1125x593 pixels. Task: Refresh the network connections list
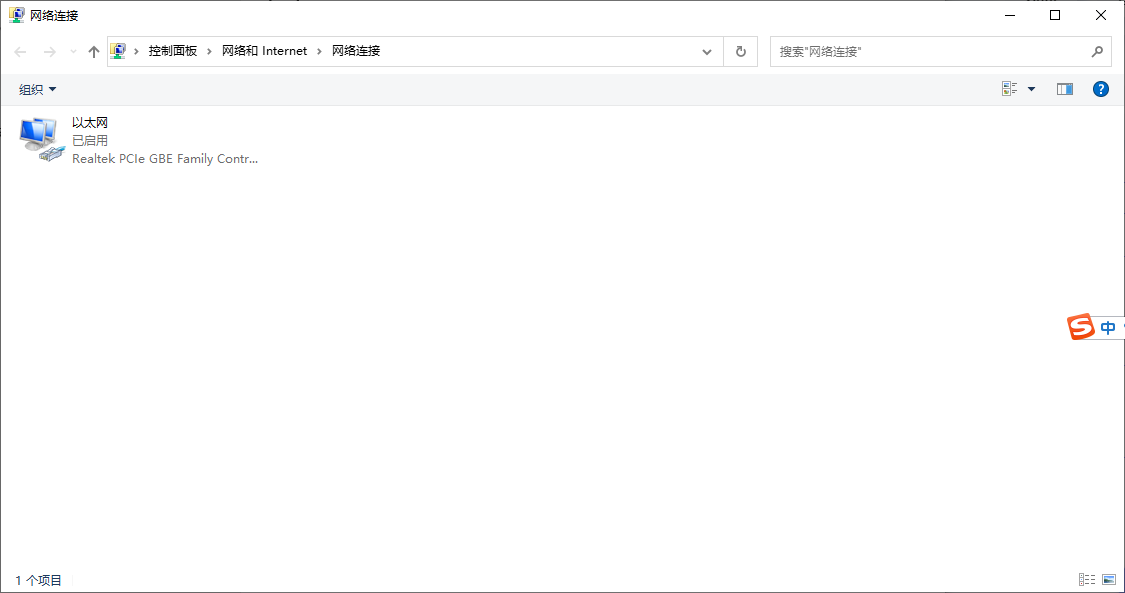click(x=740, y=51)
